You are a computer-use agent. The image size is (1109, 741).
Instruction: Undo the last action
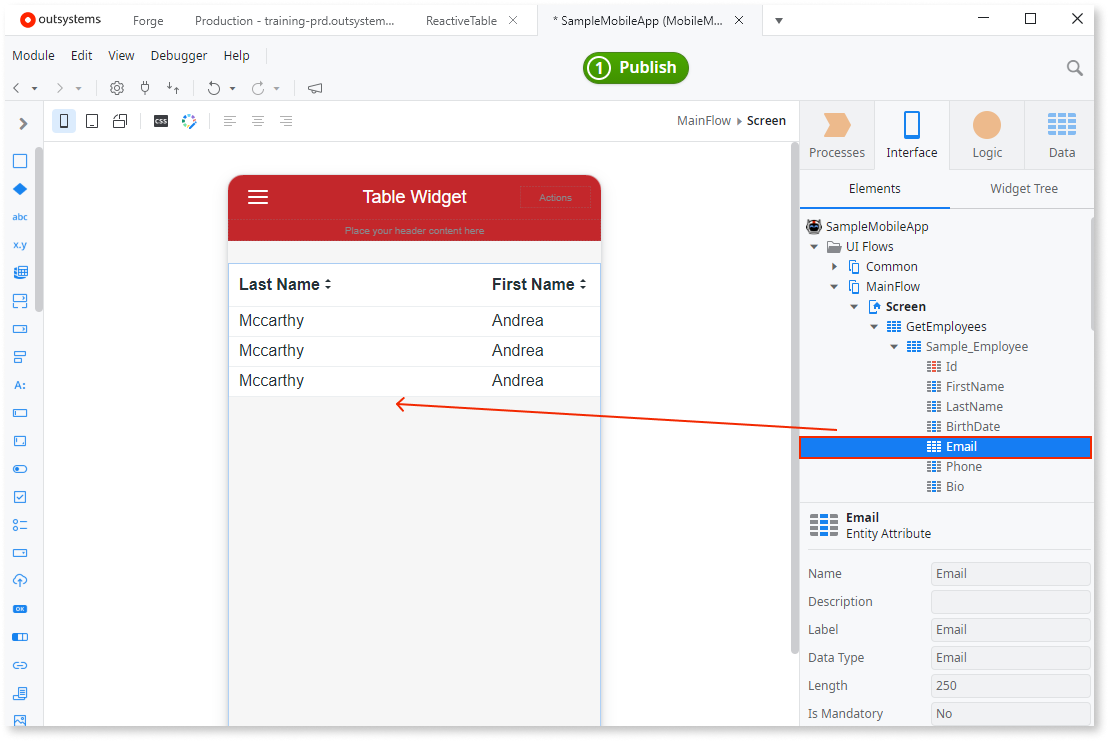tap(214, 88)
